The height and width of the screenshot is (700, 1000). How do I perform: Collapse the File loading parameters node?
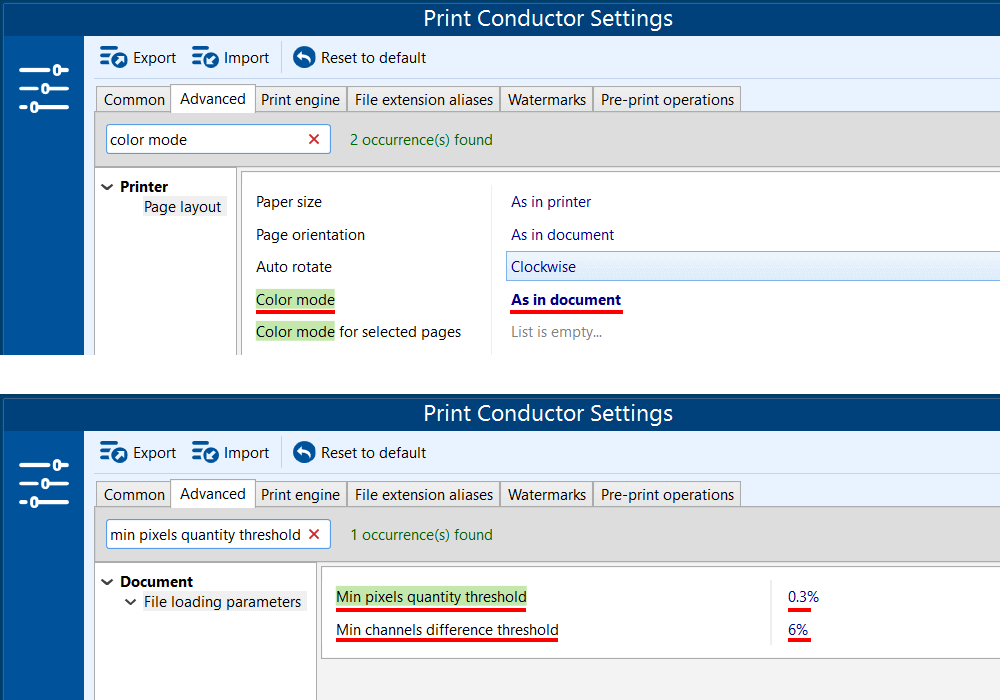pyautogui.click(x=130, y=602)
